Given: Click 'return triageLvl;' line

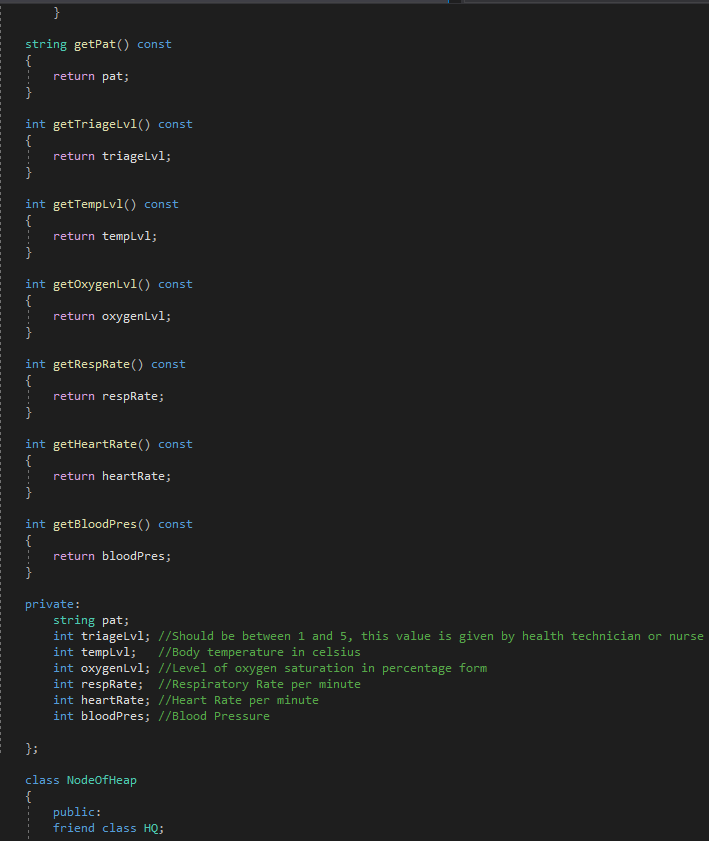Looking at the screenshot, I should coord(112,156).
